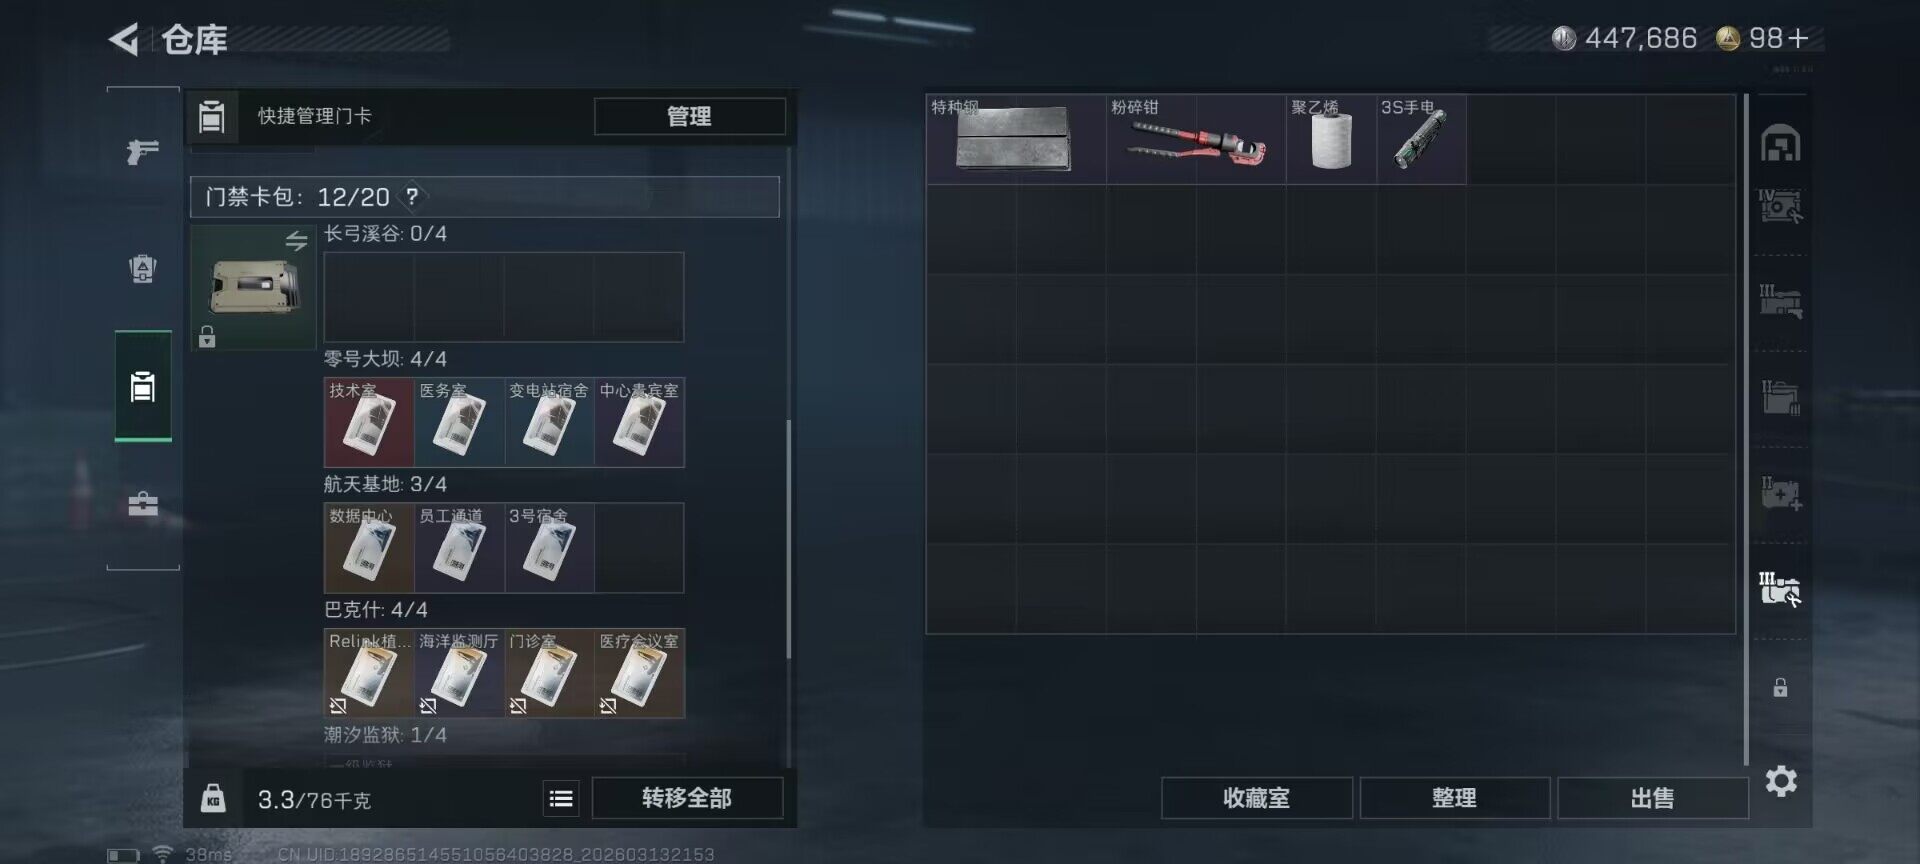Click the list view icon beside 转移全部
Screen dimensions: 1920x864
[561, 798]
